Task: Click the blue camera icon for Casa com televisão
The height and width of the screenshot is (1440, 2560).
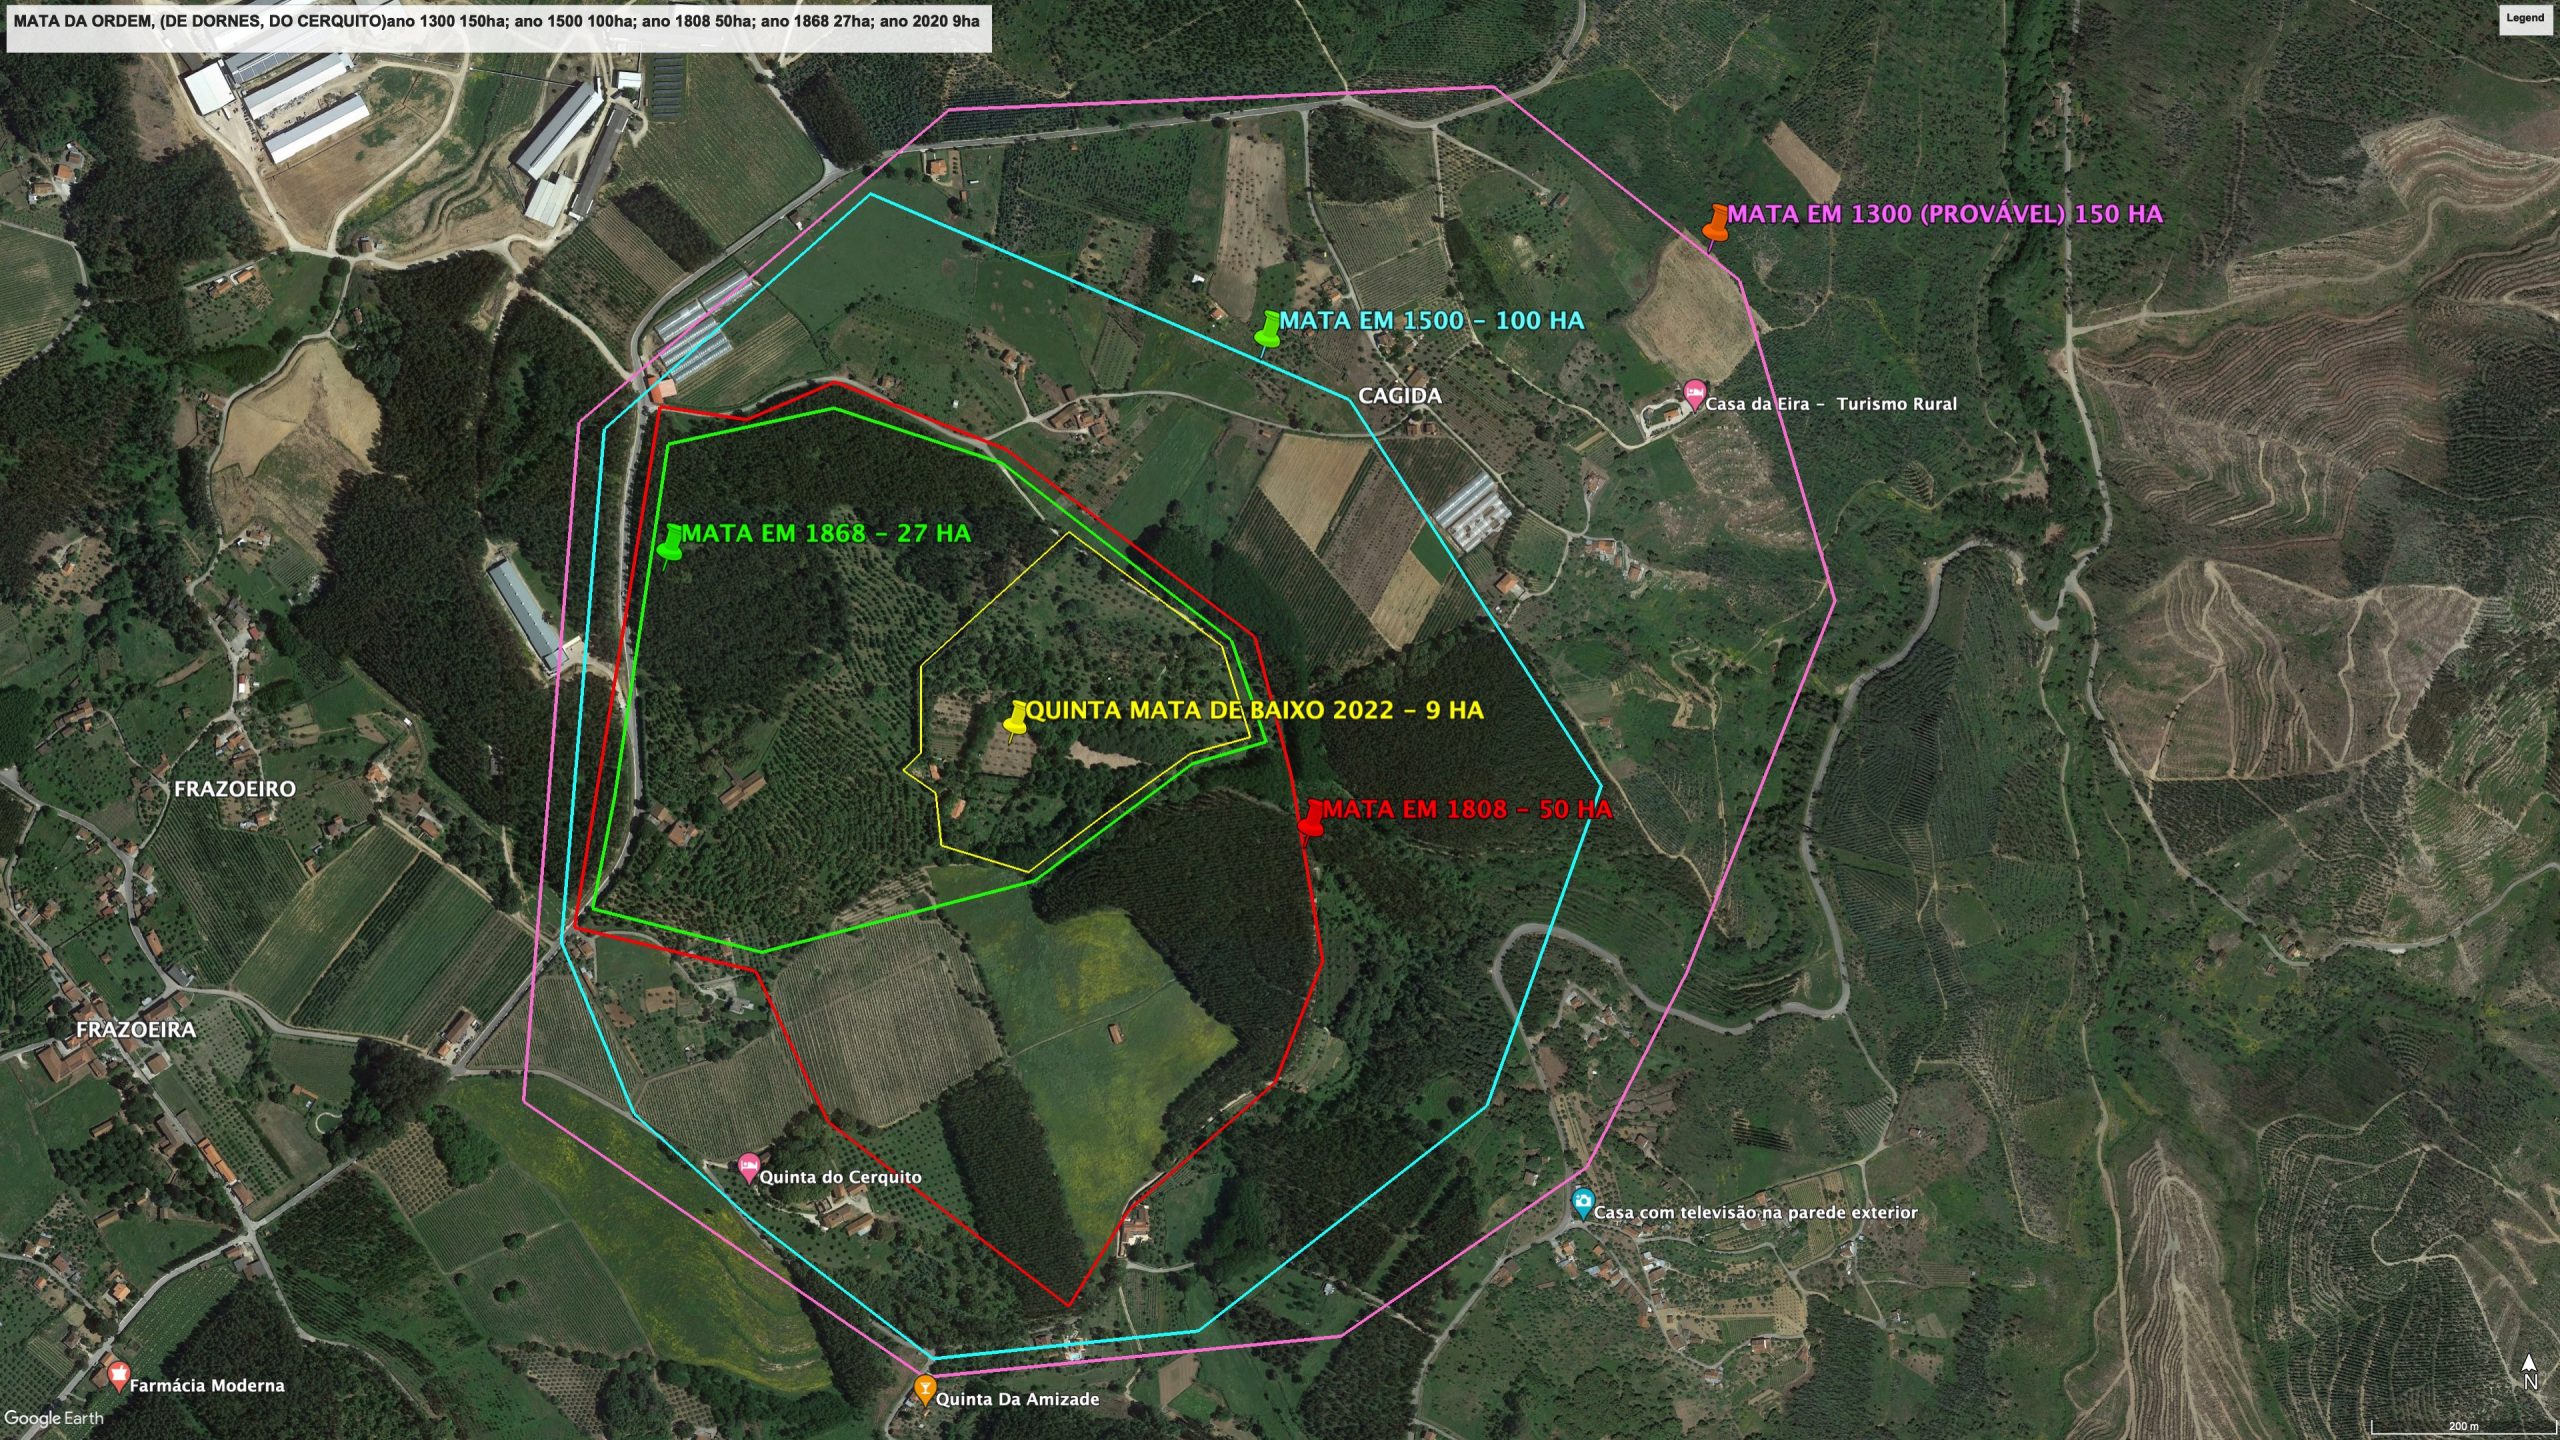Action: click(x=1582, y=1202)
